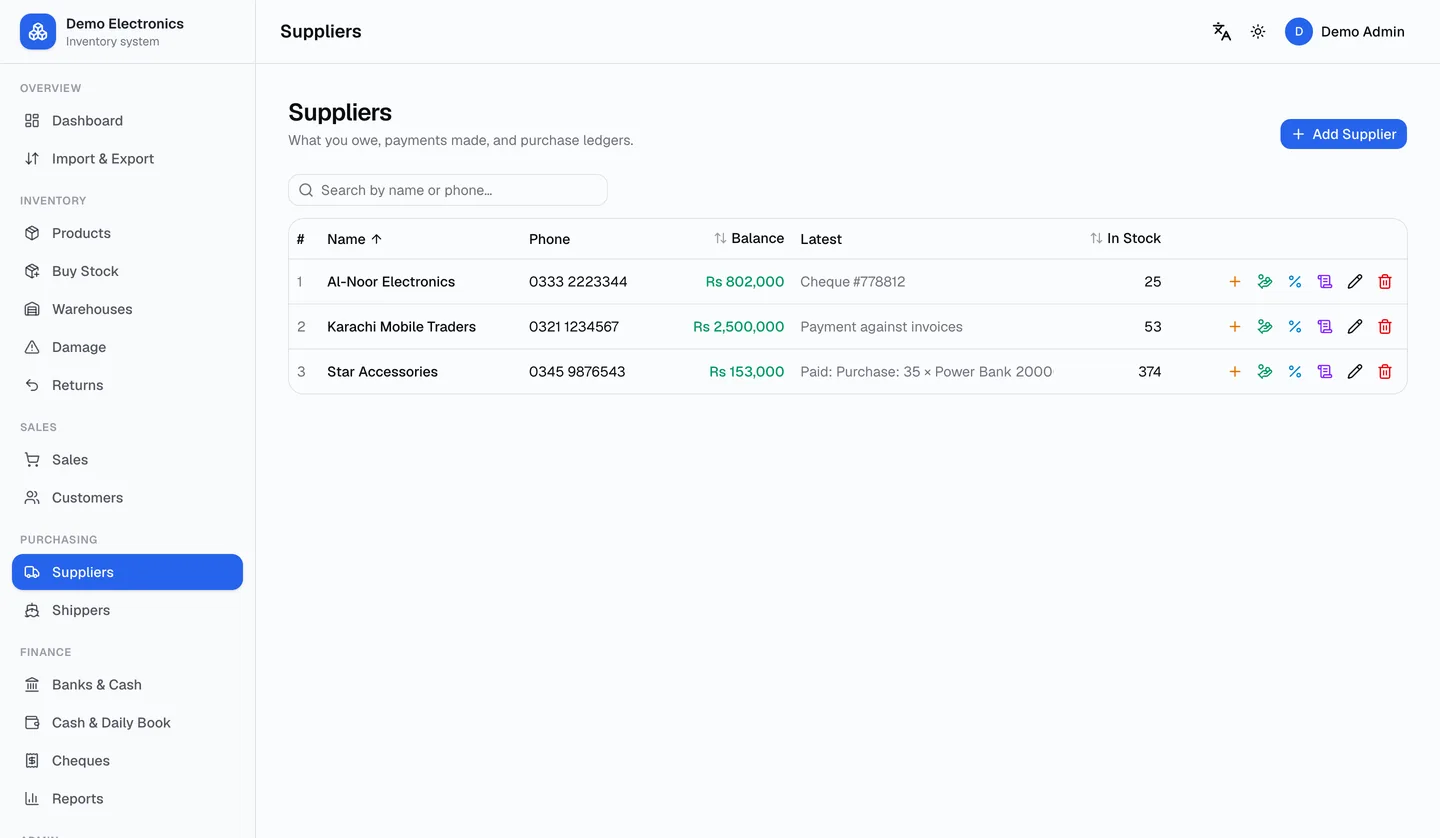Sort the table by the Balance column
The height and width of the screenshot is (838, 1440).
coord(749,238)
